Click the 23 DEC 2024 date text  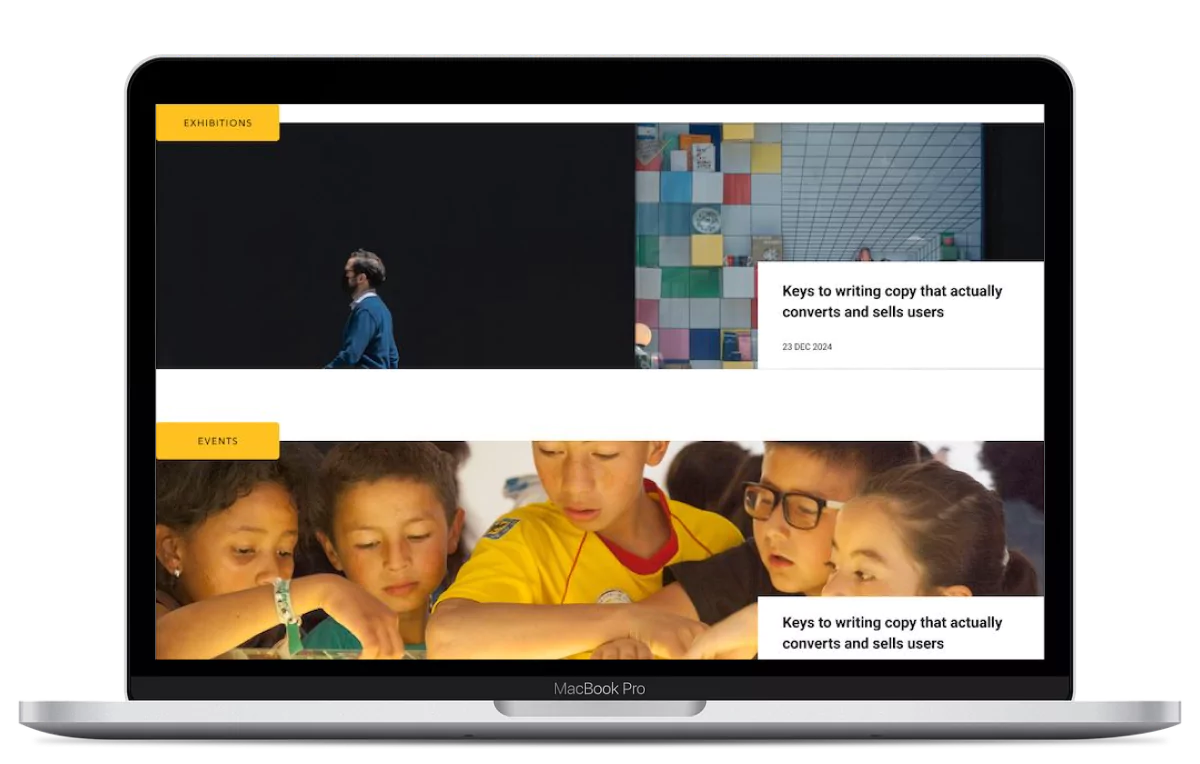(807, 347)
